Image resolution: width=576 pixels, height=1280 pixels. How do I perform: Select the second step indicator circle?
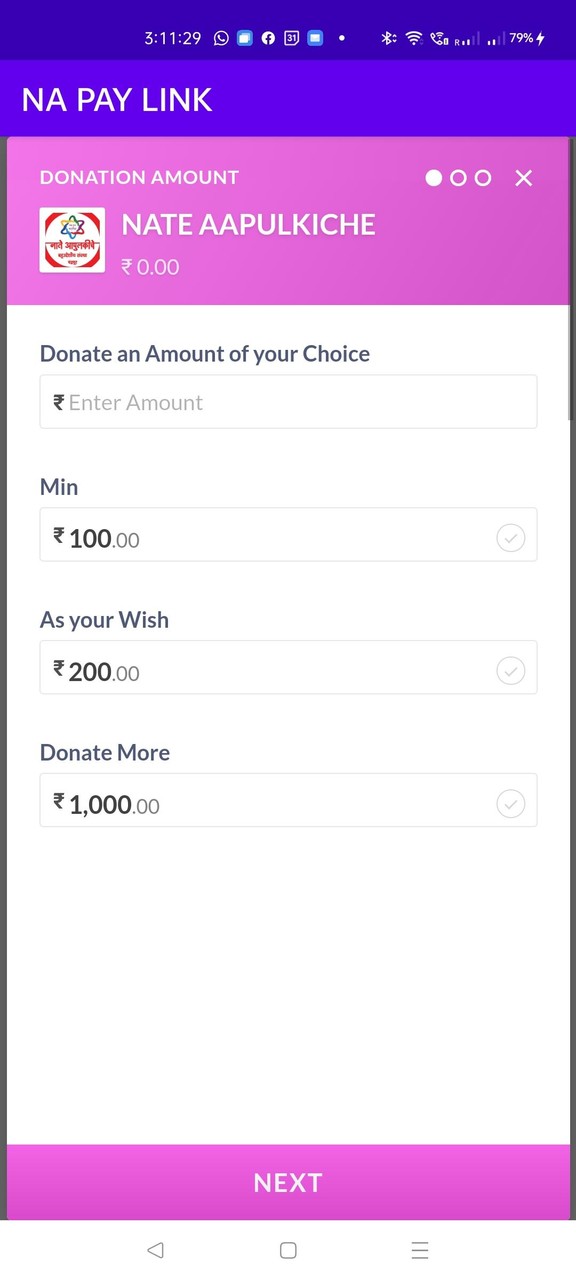[x=458, y=177]
